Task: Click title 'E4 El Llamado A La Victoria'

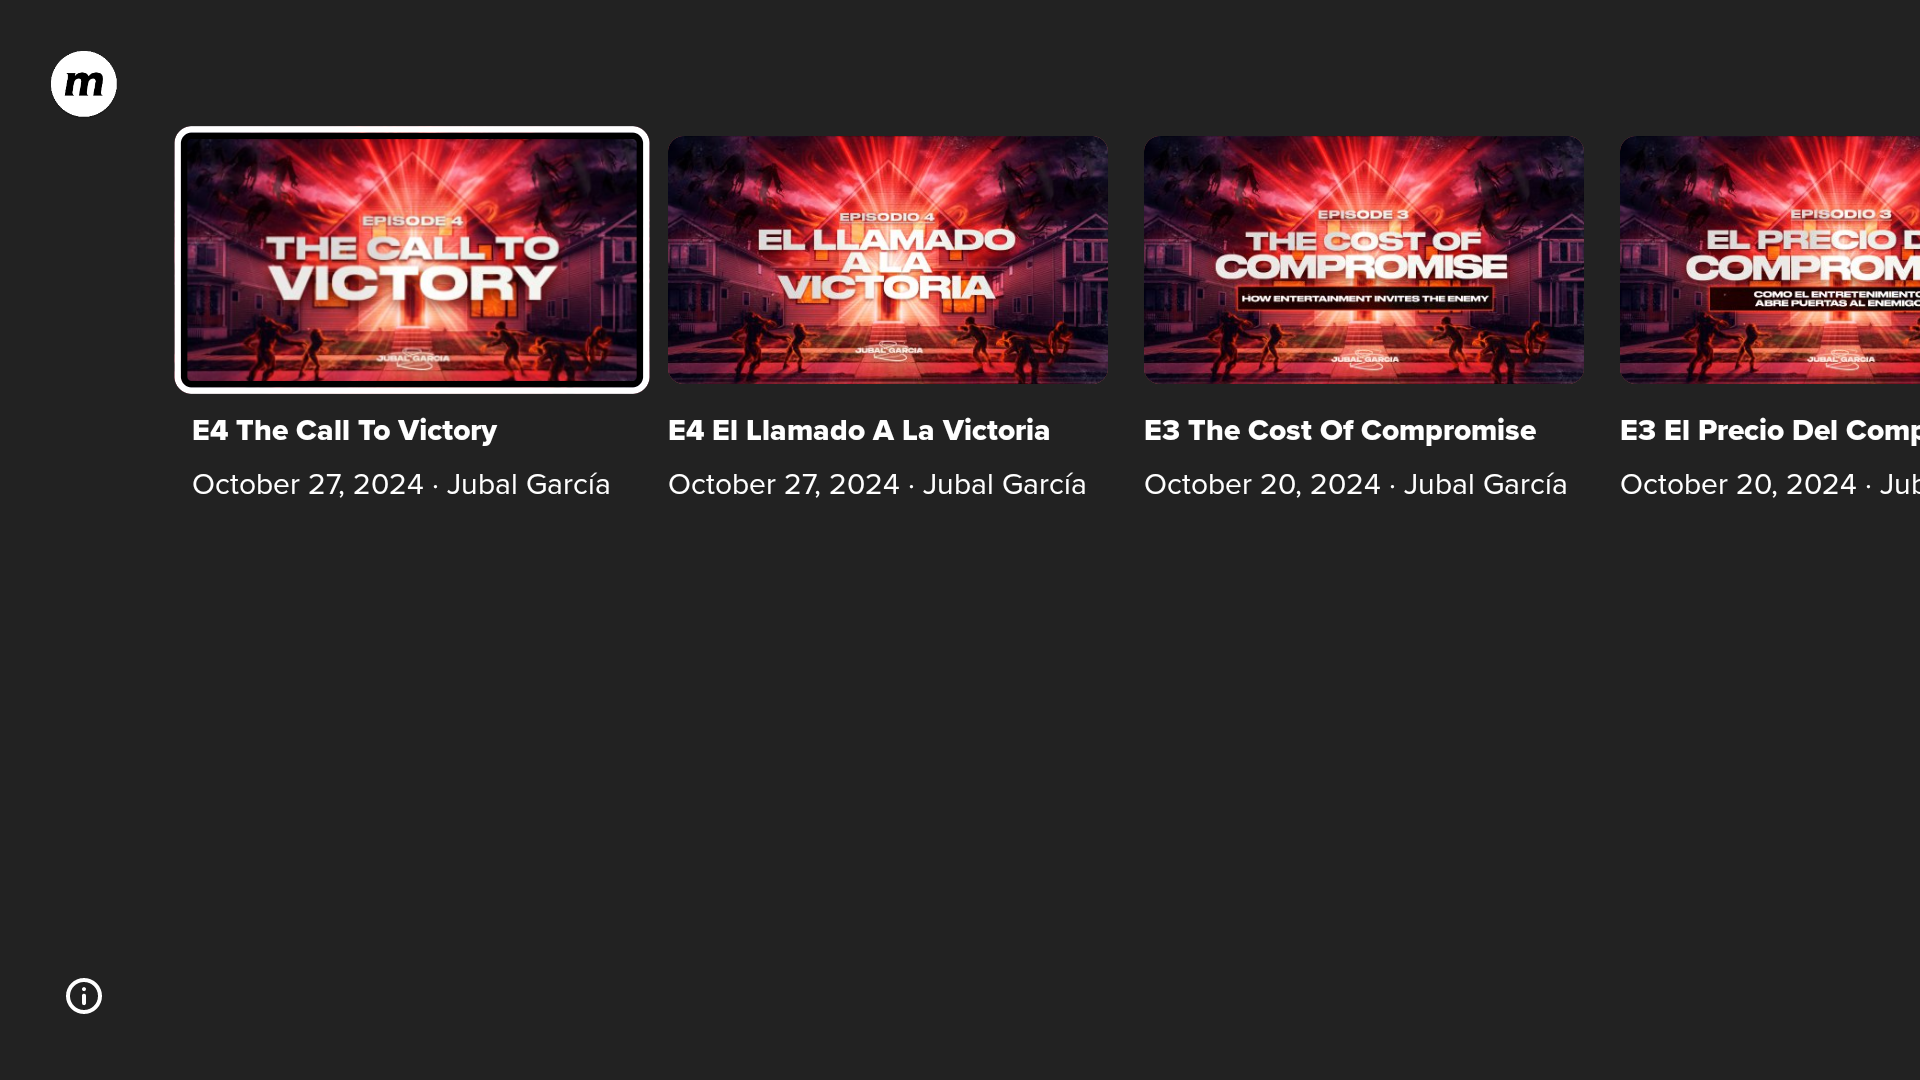Action: tap(859, 431)
